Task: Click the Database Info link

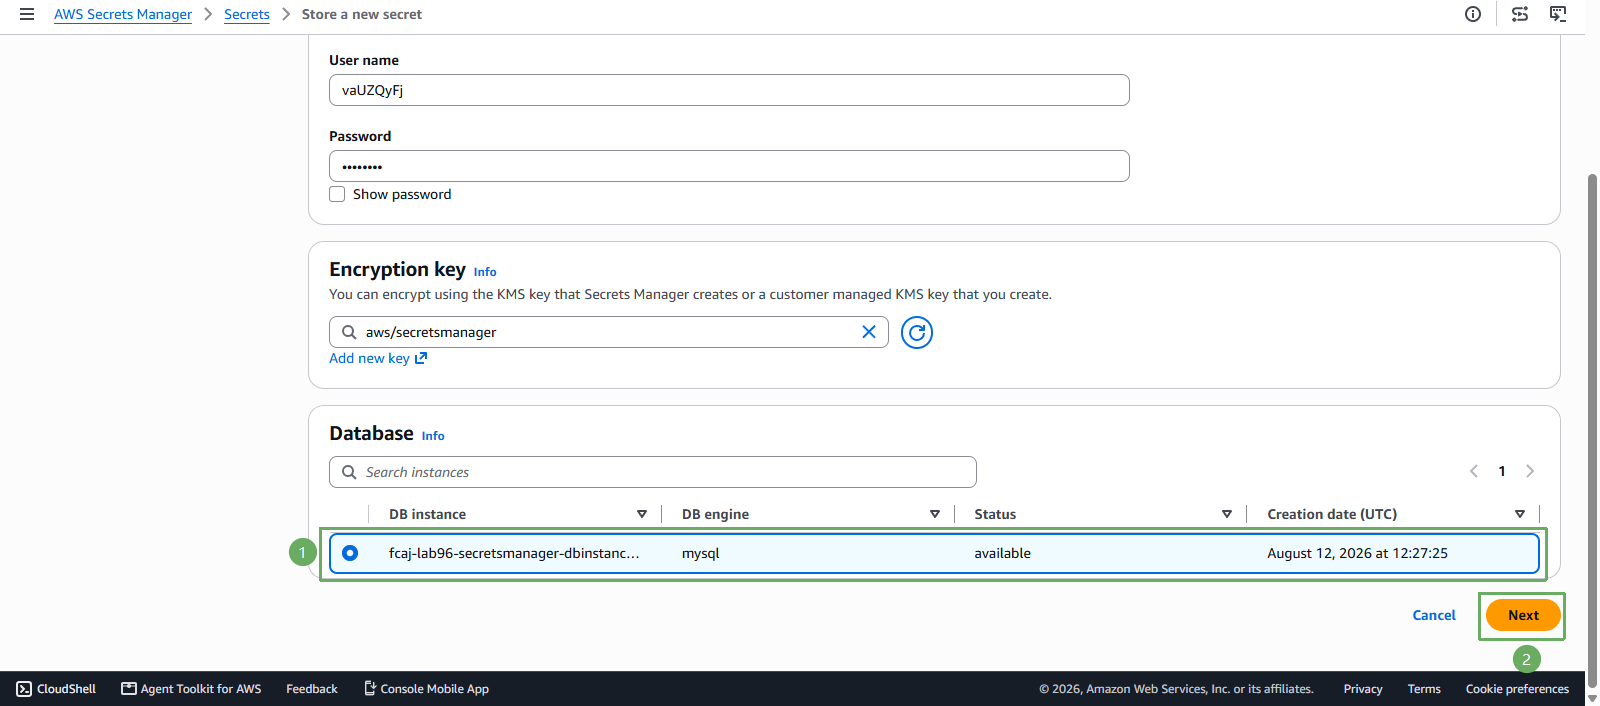Action: [x=433, y=436]
